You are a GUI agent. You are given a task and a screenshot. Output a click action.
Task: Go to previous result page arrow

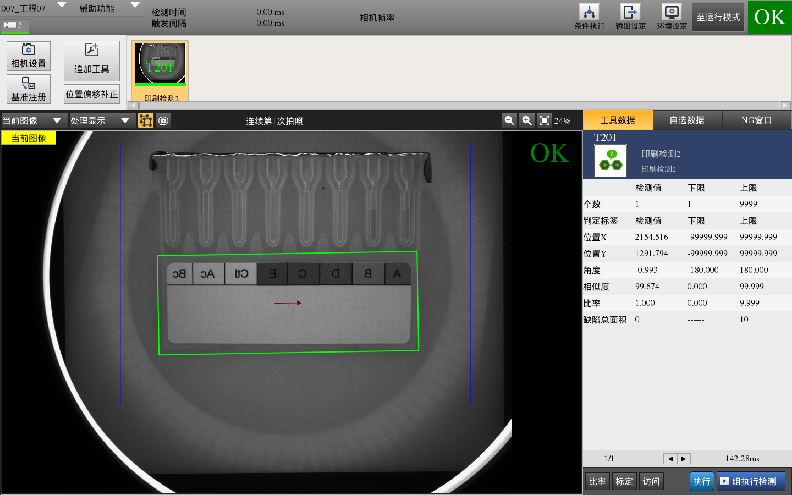point(670,459)
